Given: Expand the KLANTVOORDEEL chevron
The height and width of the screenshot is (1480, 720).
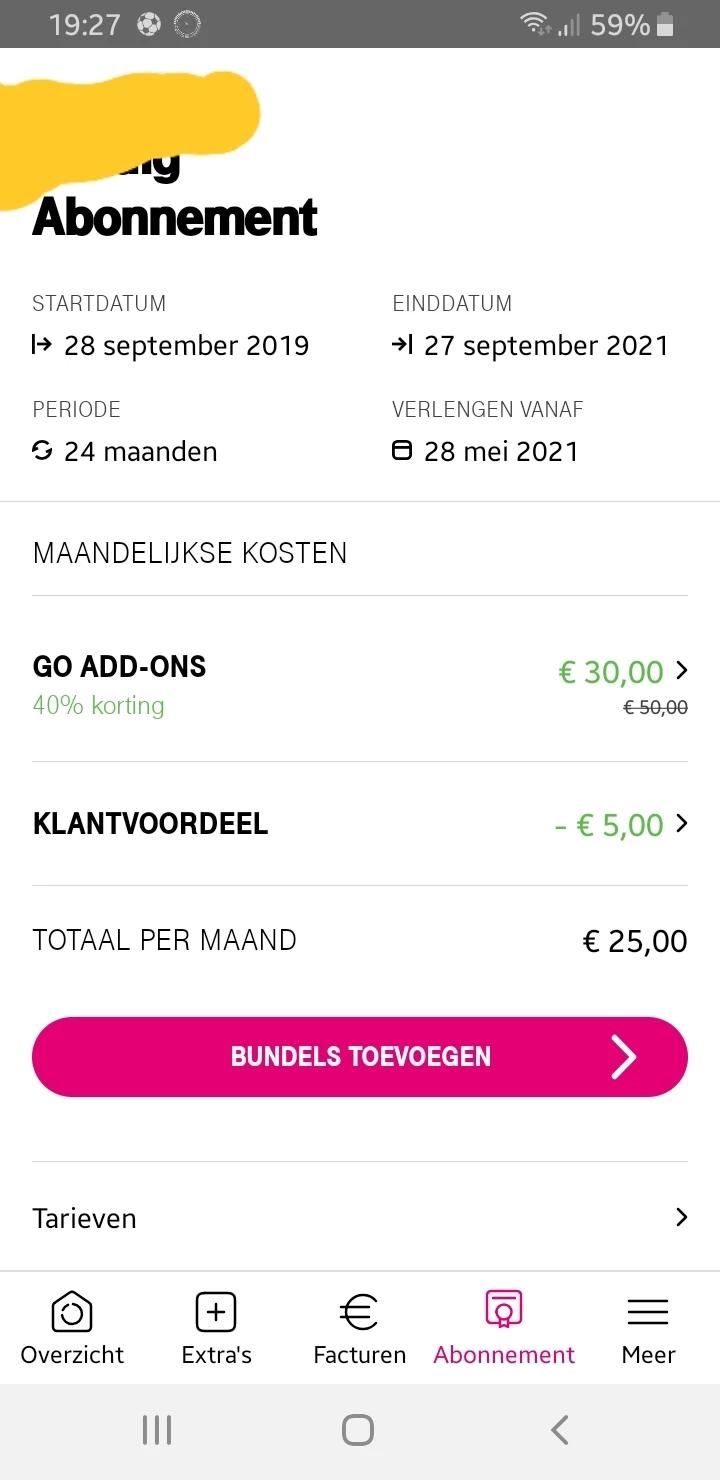Looking at the screenshot, I should tap(682, 823).
